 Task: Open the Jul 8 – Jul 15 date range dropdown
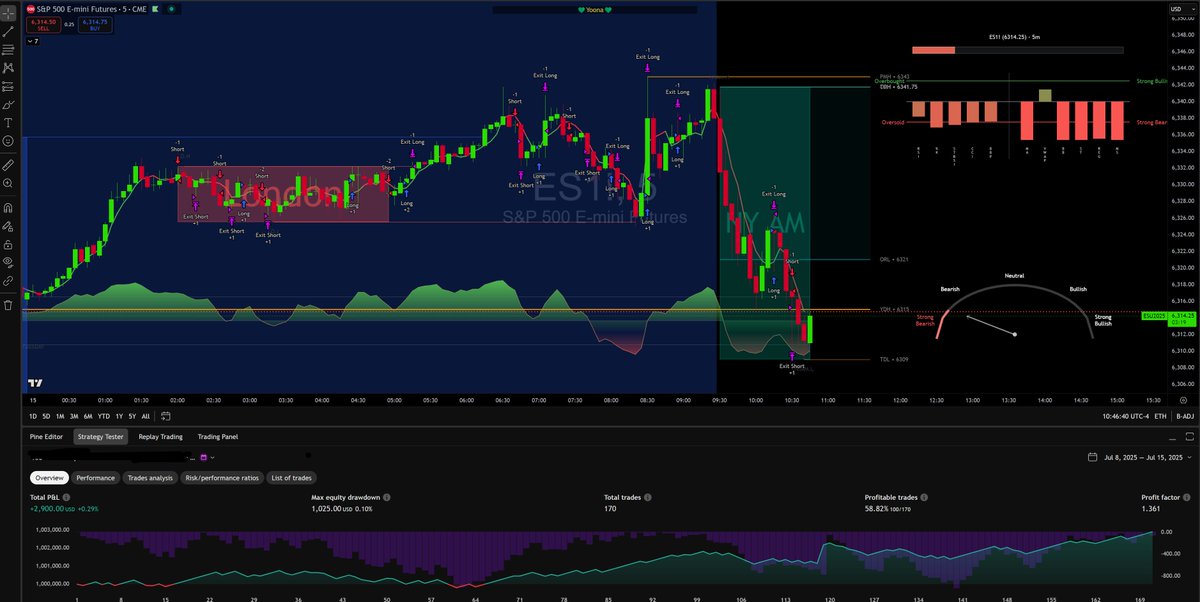click(x=1140, y=457)
